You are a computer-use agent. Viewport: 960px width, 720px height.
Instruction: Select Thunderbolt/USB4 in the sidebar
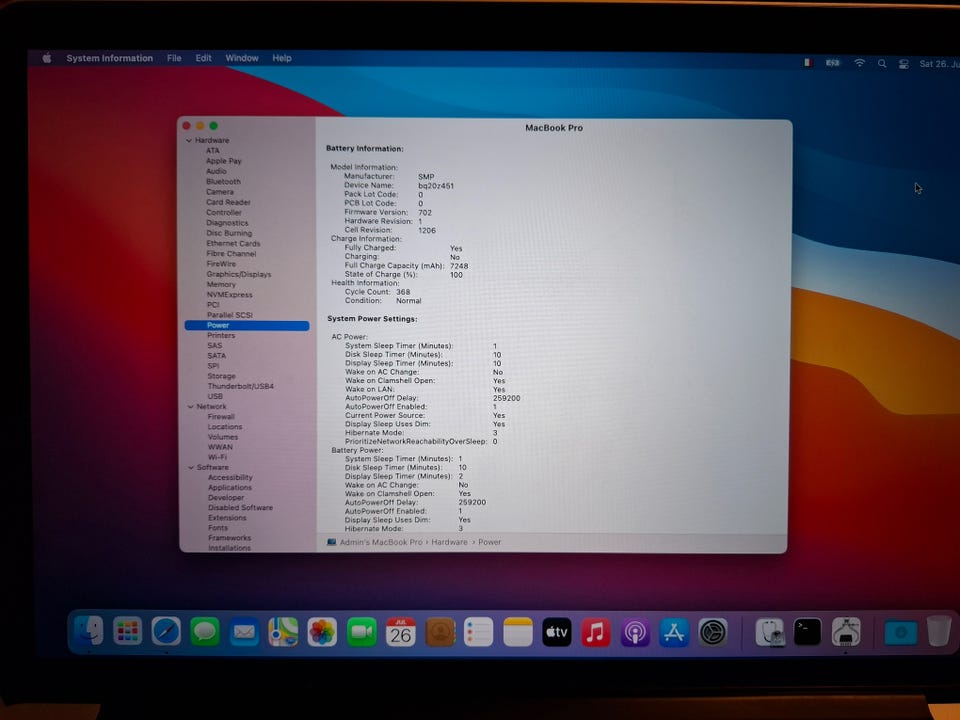point(241,386)
